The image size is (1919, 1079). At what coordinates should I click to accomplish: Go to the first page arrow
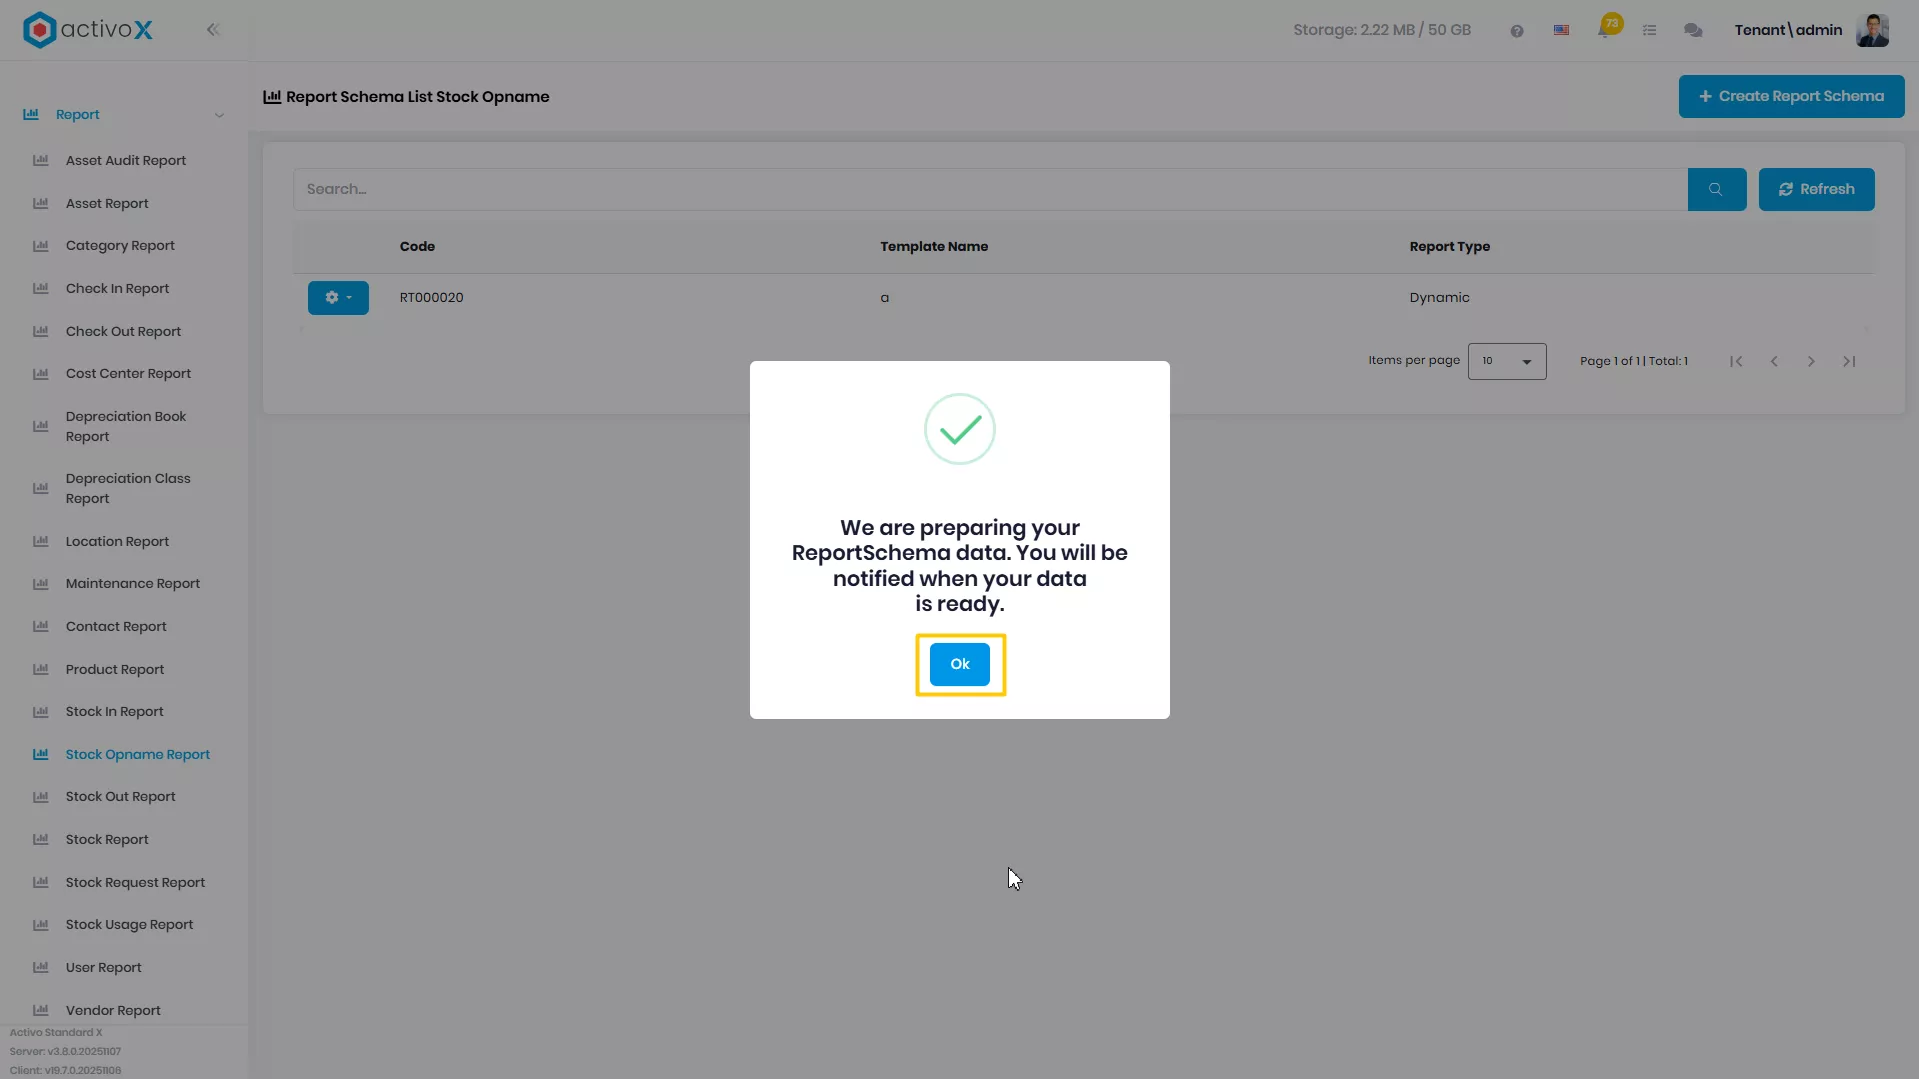pyautogui.click(x=1736, y=362)
